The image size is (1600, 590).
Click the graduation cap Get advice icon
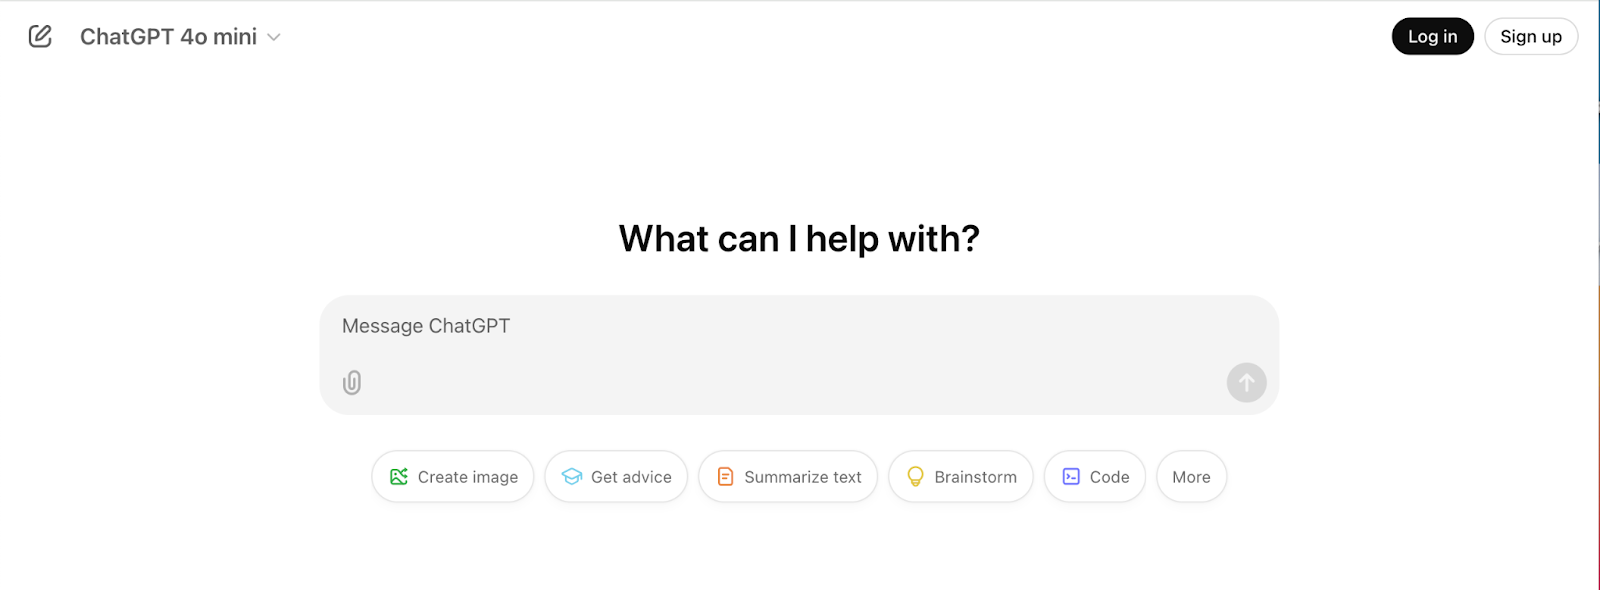click(x=572, y=477)
